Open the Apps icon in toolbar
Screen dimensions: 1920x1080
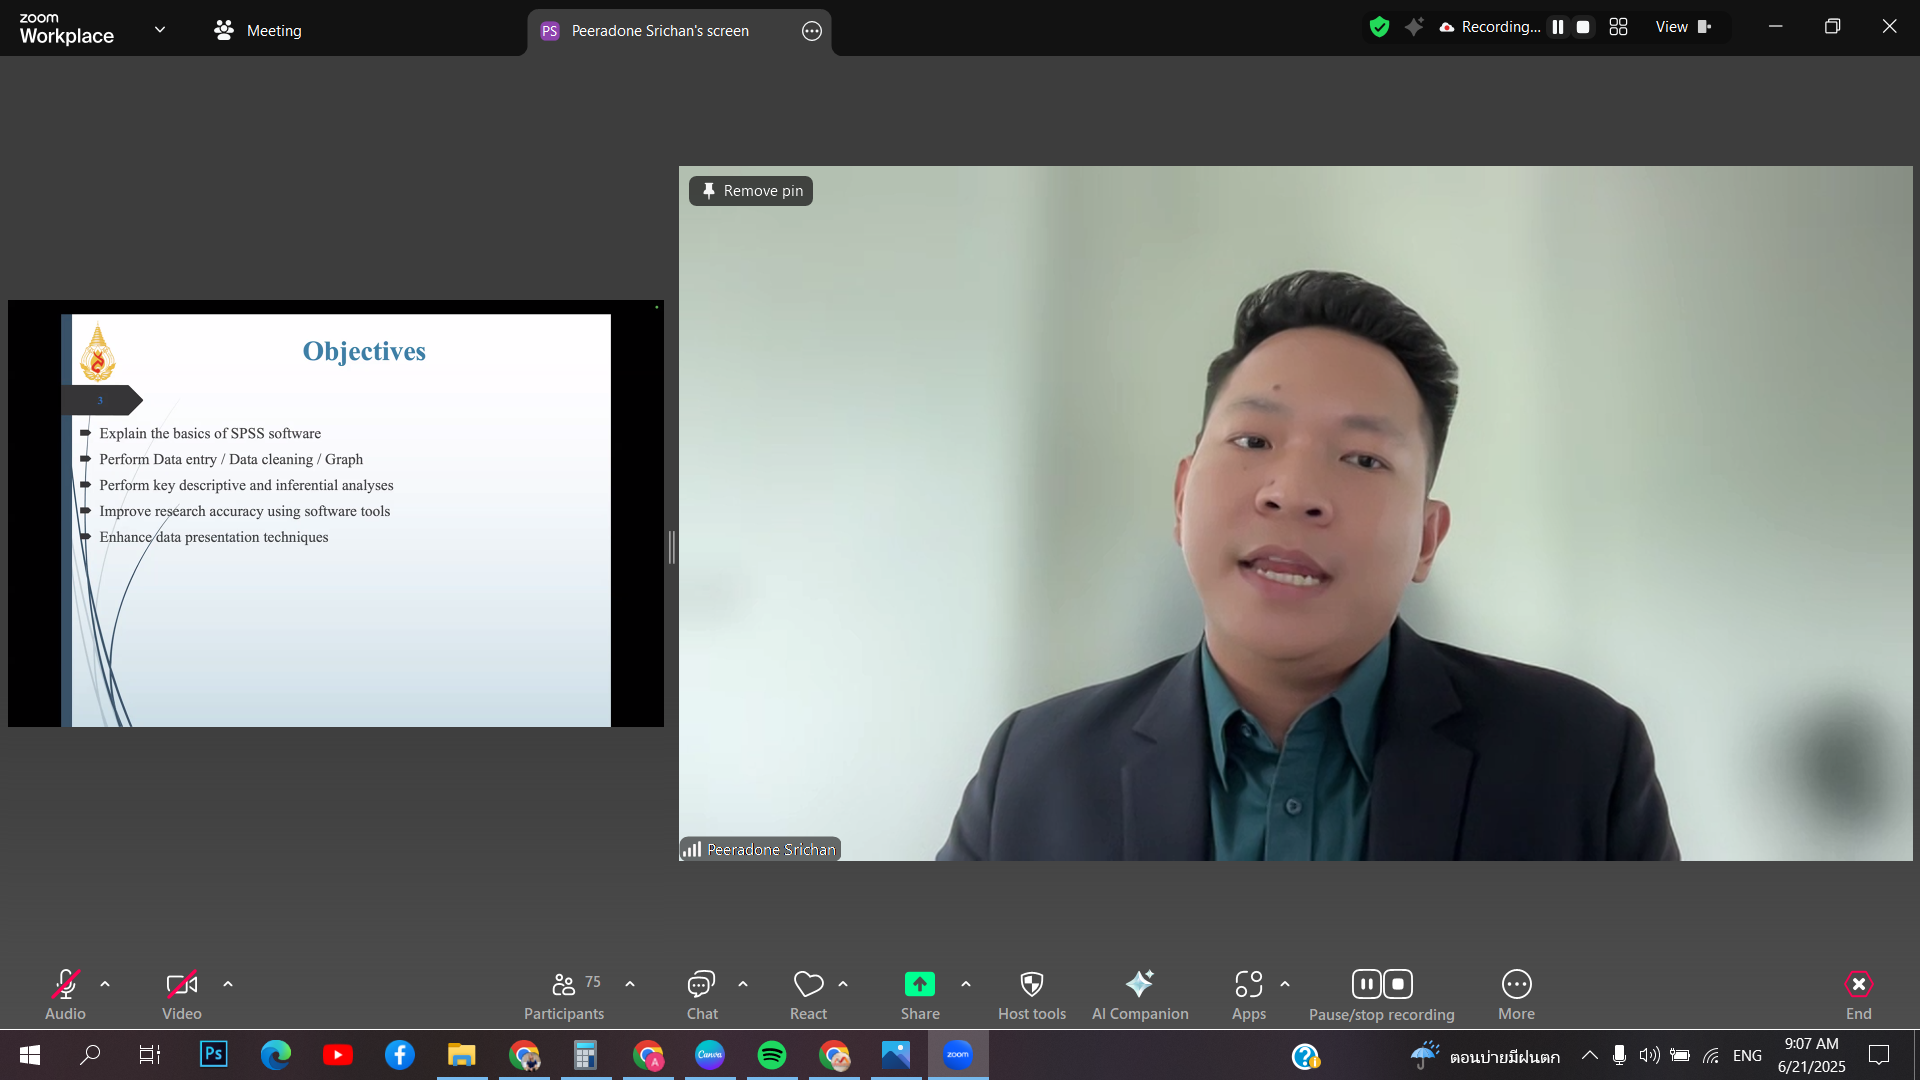click(x=1248, y=985)
